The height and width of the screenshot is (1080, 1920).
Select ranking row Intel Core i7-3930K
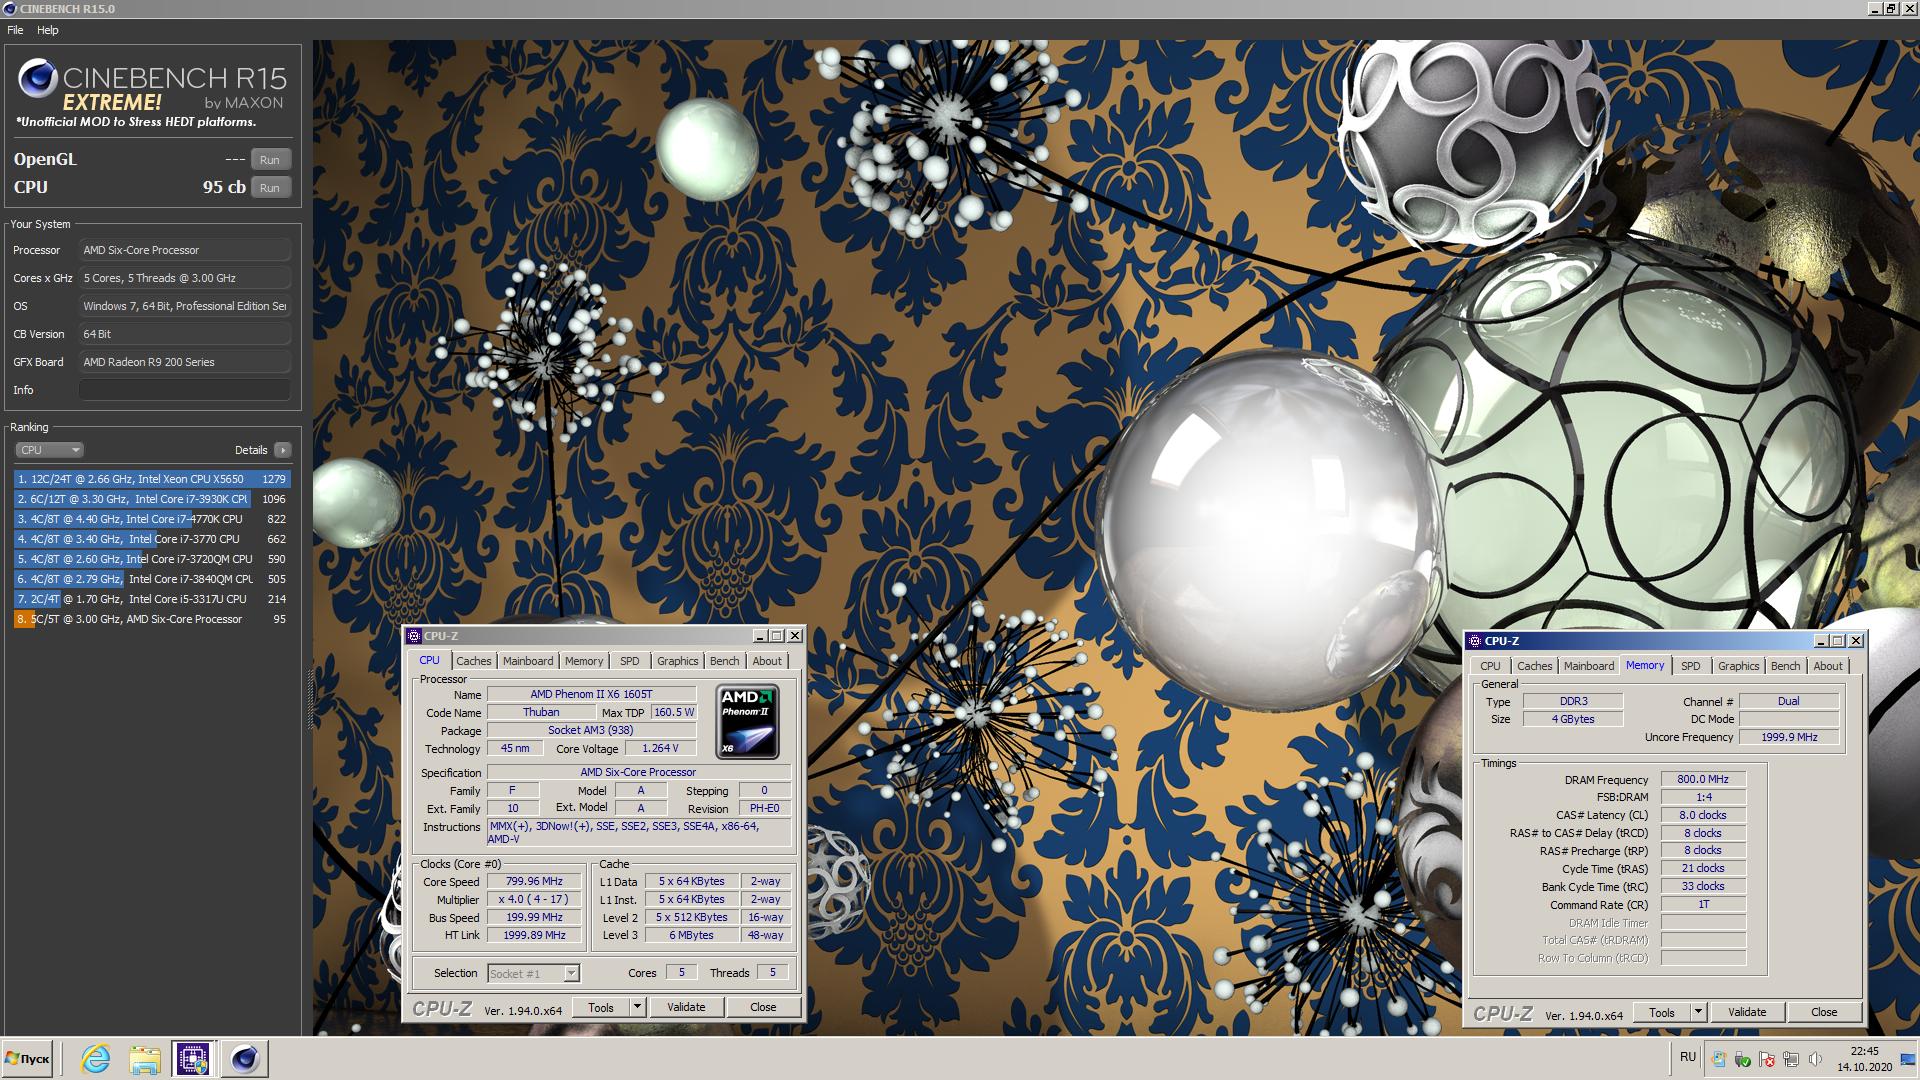point(152,499)
